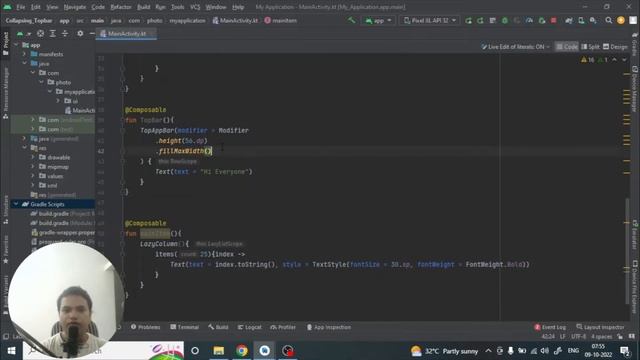Screen dimensions: 640x360
Task: Open File Explorer from the taskbar
Action: 219,351
